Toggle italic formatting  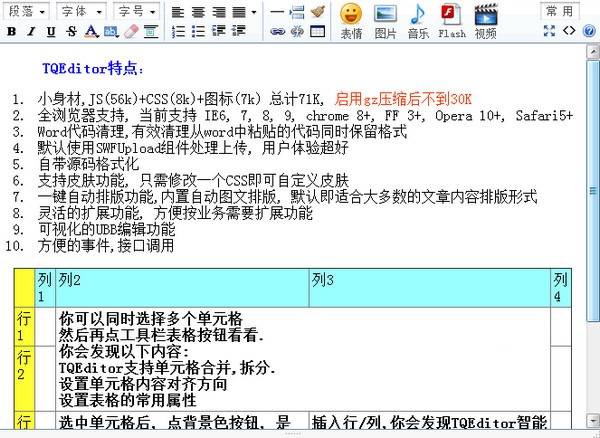click(x=31, y=31)
